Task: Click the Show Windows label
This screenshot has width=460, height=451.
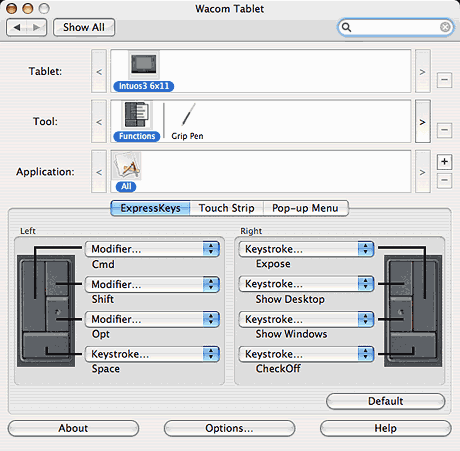Action: point(291,334)
